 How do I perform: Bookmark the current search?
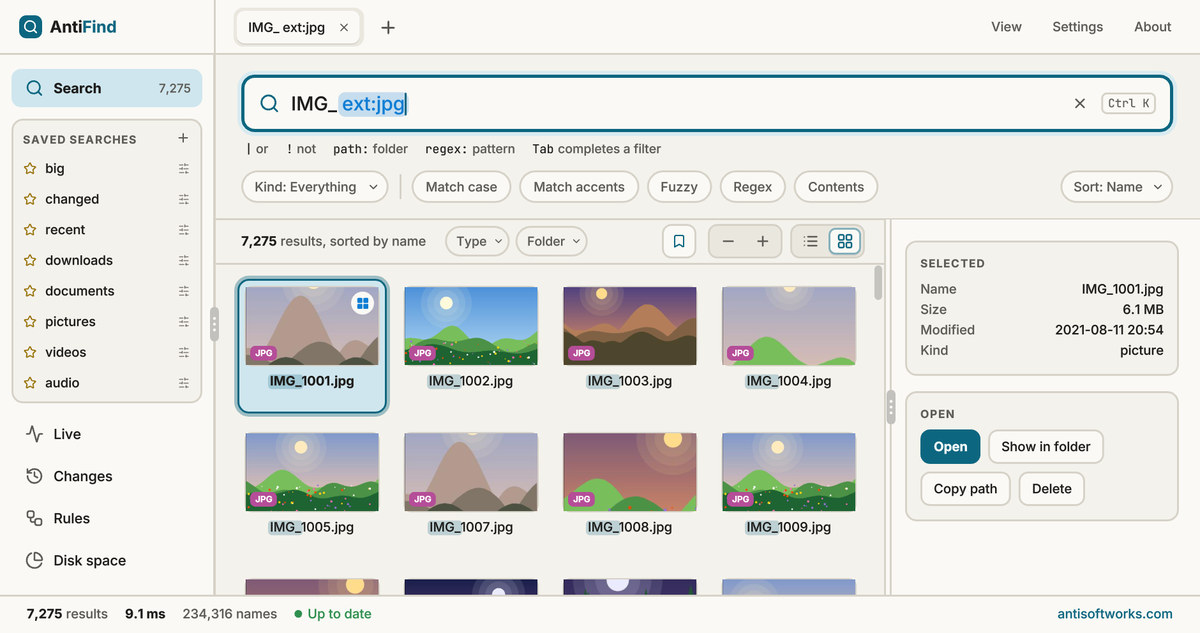679,241
